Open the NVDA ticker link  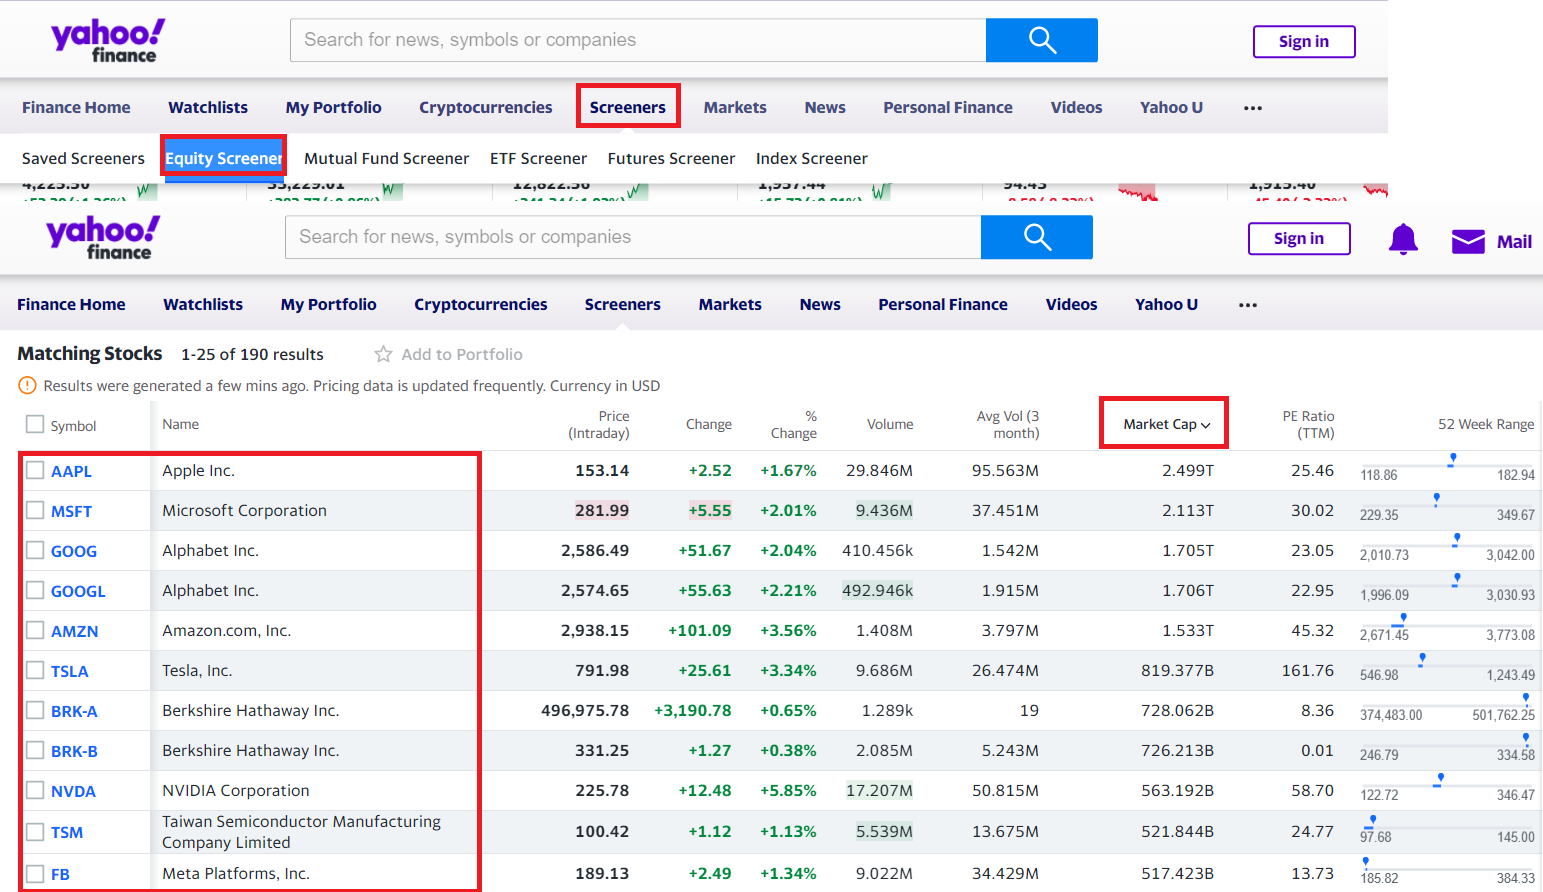click(73, 791)
